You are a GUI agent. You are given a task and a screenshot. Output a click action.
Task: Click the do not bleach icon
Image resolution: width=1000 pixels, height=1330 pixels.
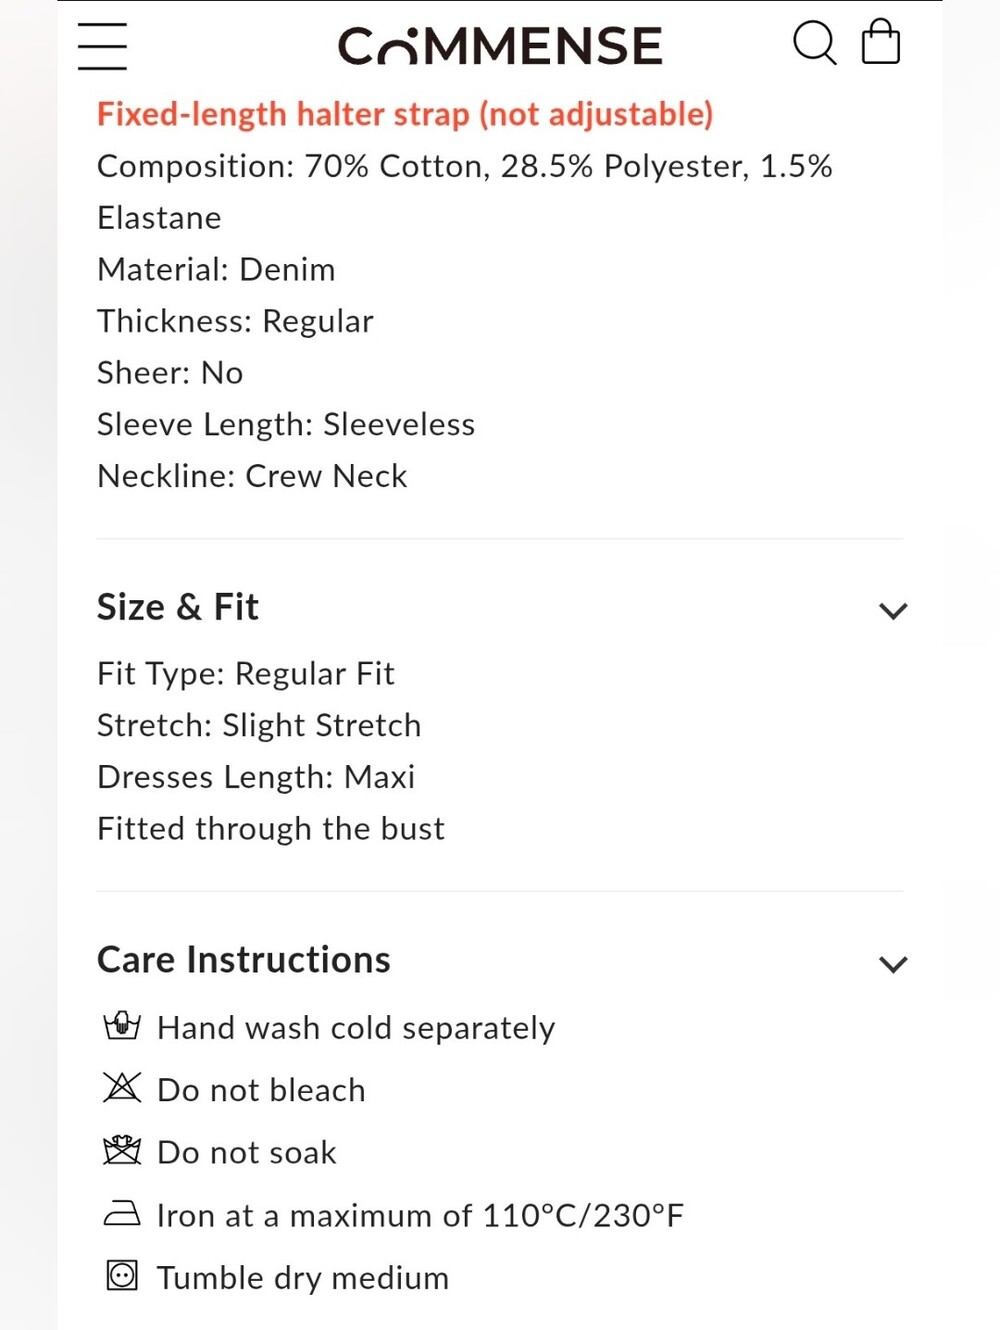[x=122, y=1087]
